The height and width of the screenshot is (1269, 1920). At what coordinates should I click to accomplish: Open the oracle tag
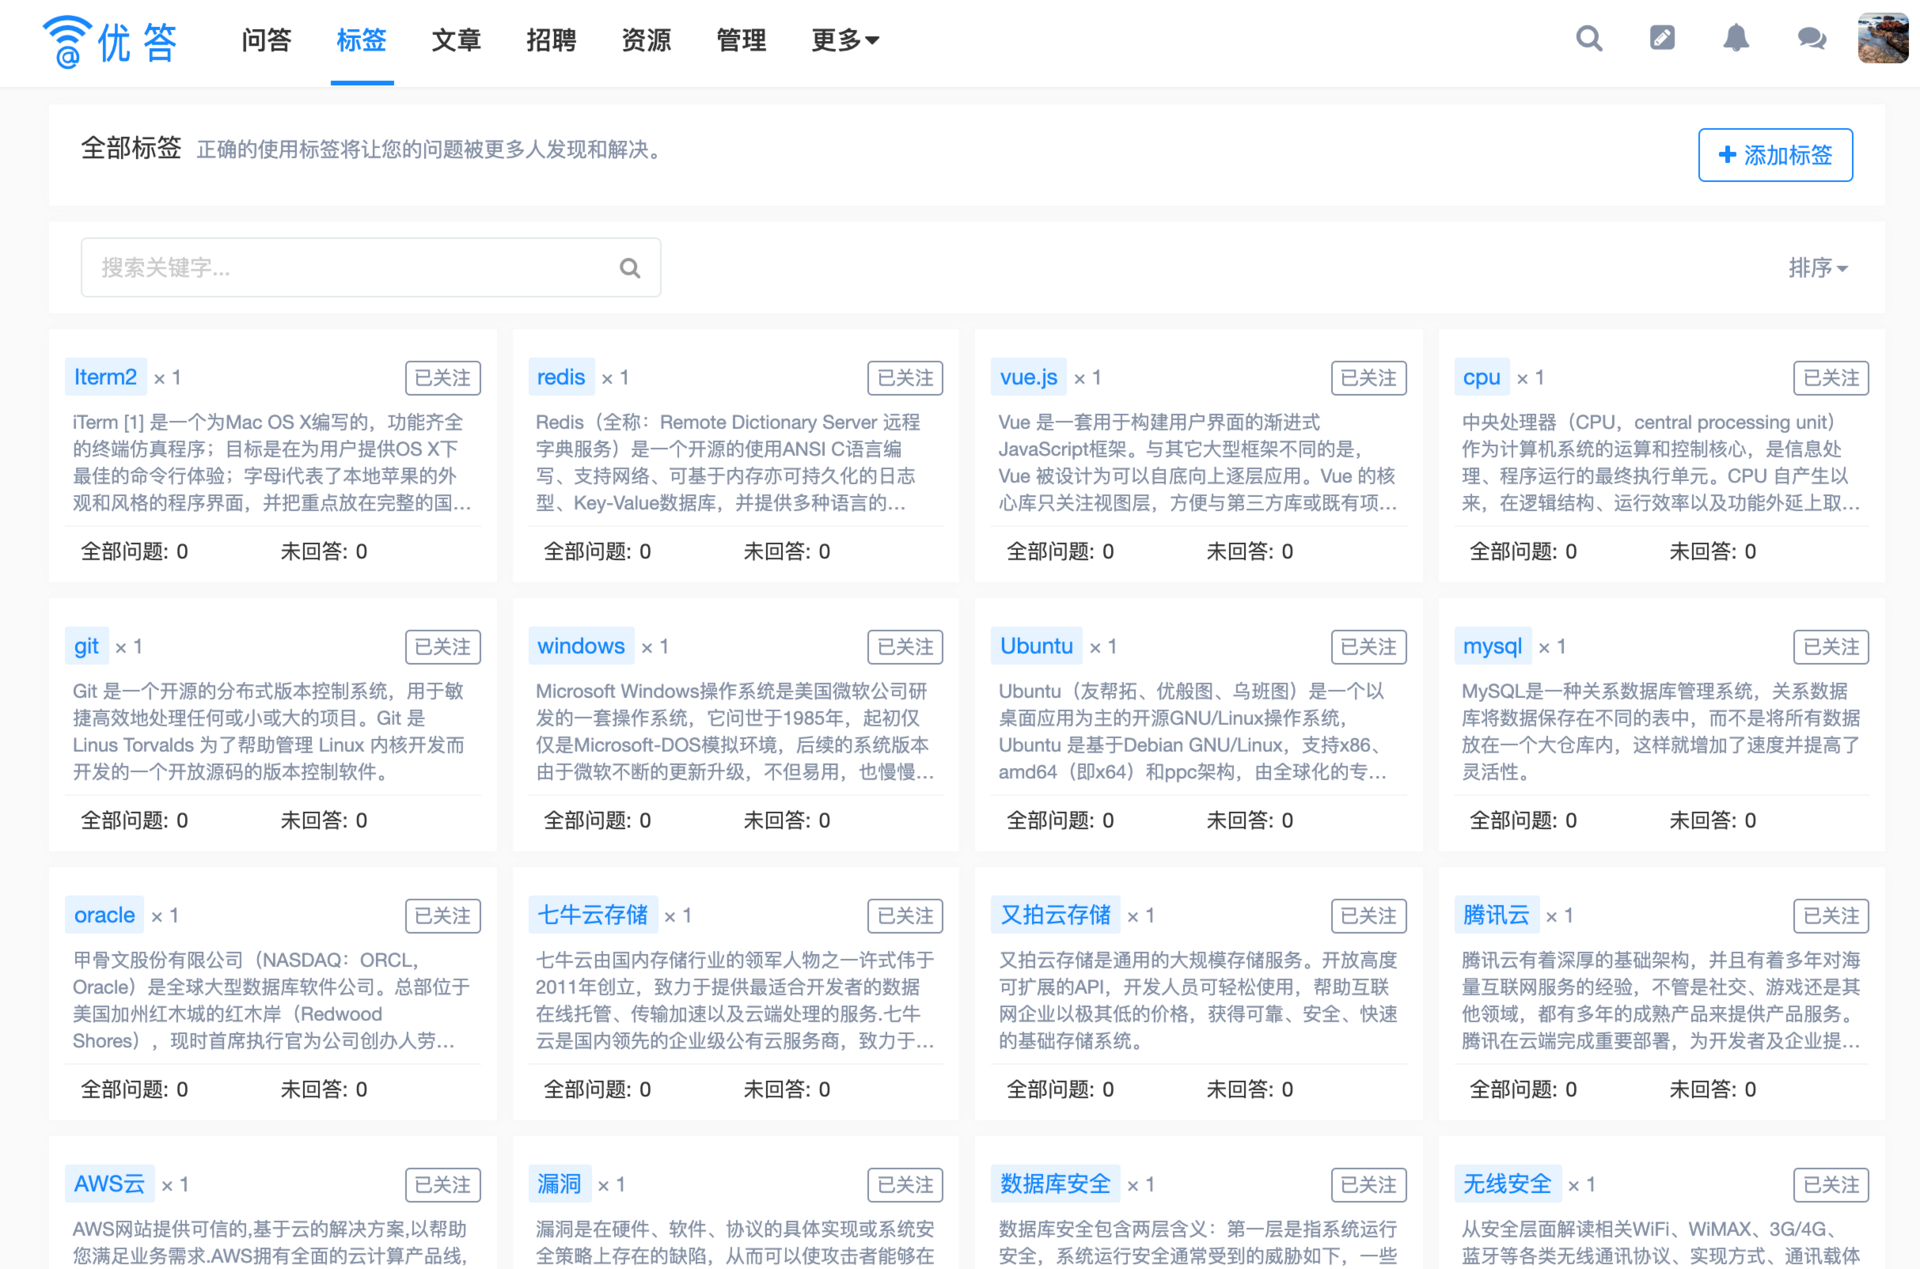(x=104, y=915)
